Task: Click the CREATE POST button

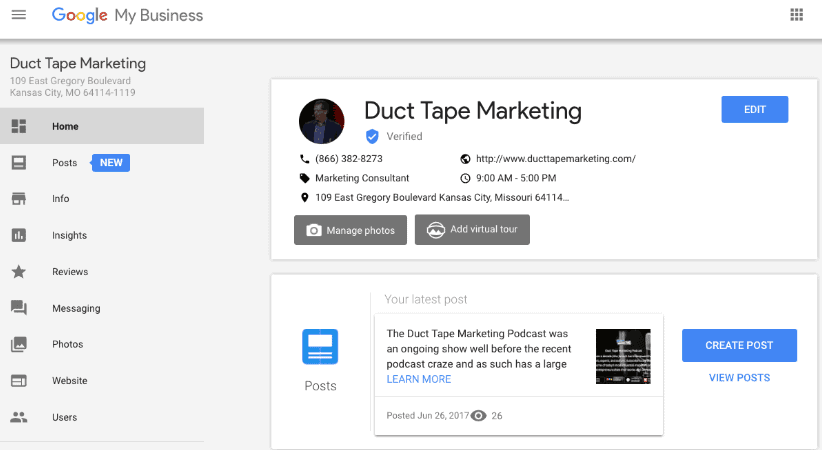Action: click(x=739, y=345)
